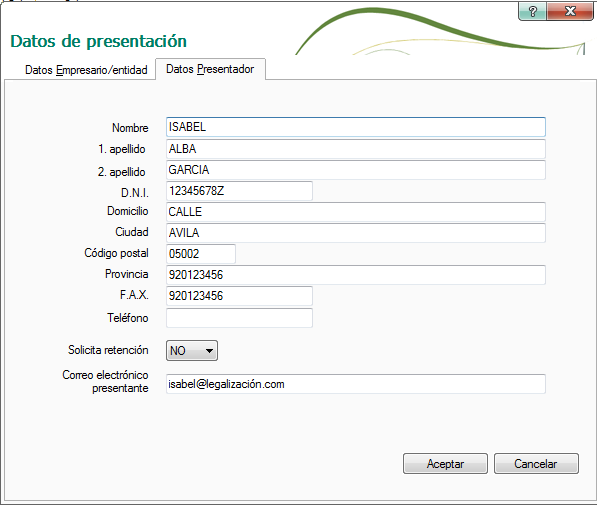Click the Correo electrónico presentante field

click(356, 384)
